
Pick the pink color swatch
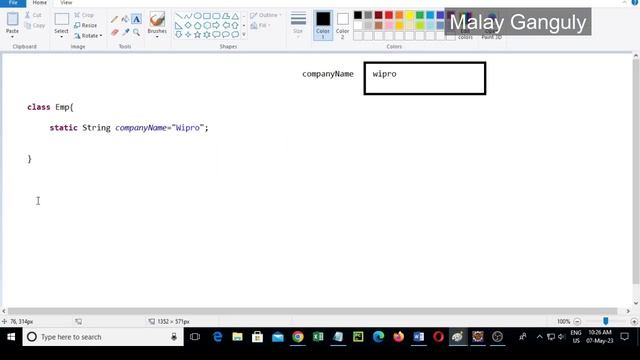(389, 25)
